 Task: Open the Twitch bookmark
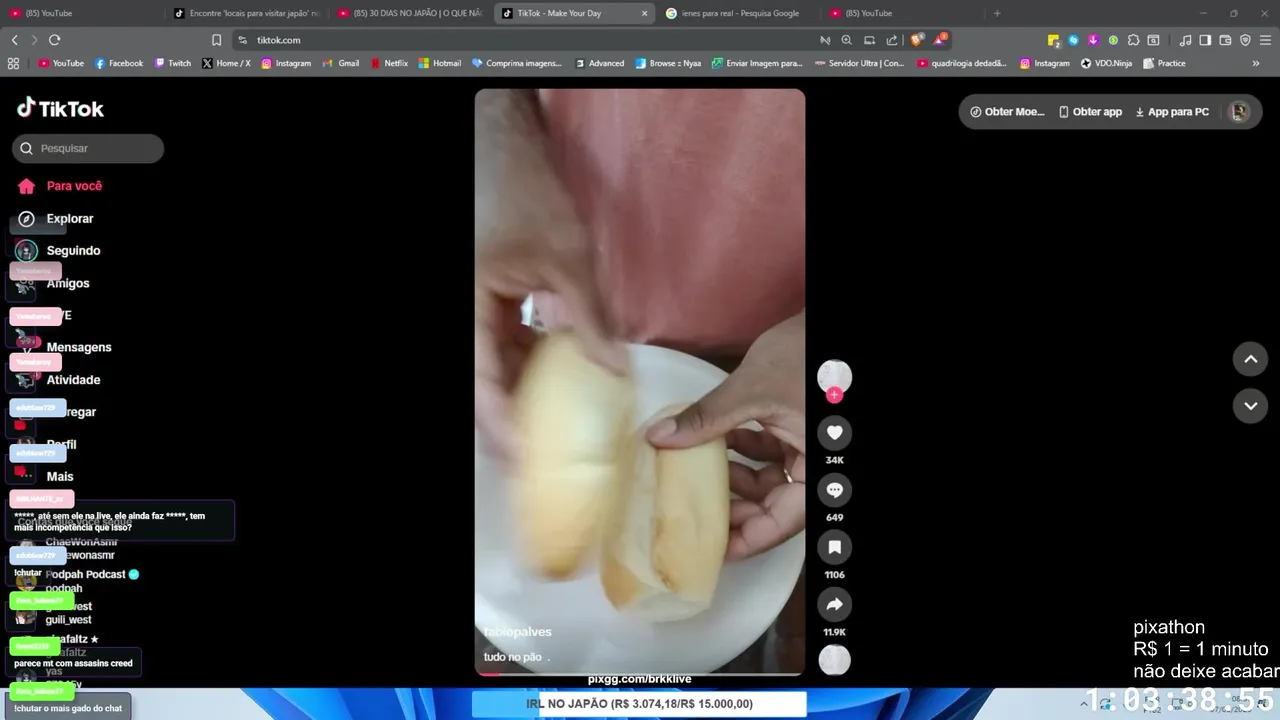tap(173, 63)
